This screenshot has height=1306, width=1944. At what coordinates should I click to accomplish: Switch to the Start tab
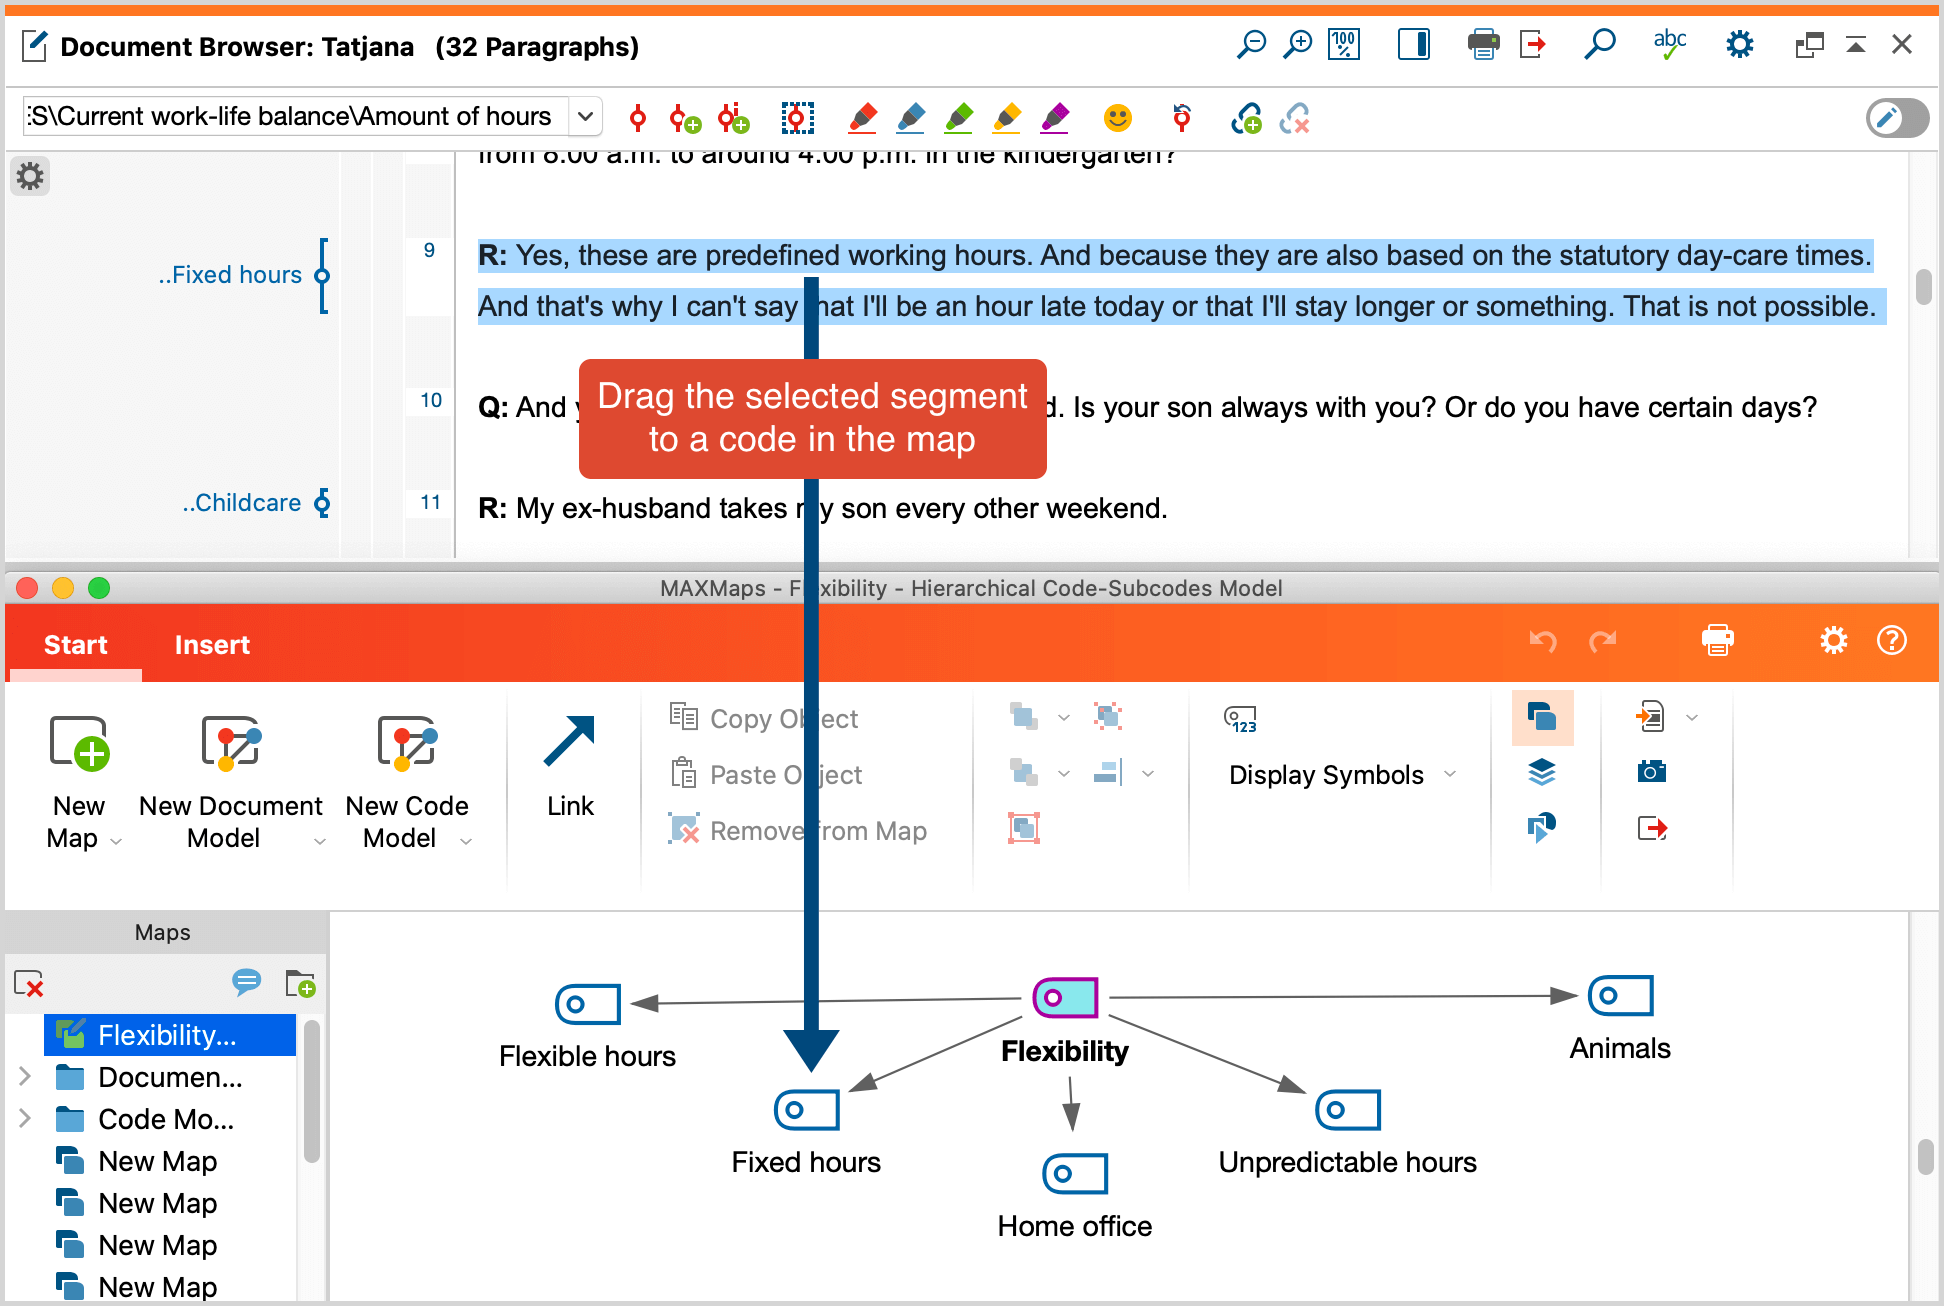tap(76, 645)
